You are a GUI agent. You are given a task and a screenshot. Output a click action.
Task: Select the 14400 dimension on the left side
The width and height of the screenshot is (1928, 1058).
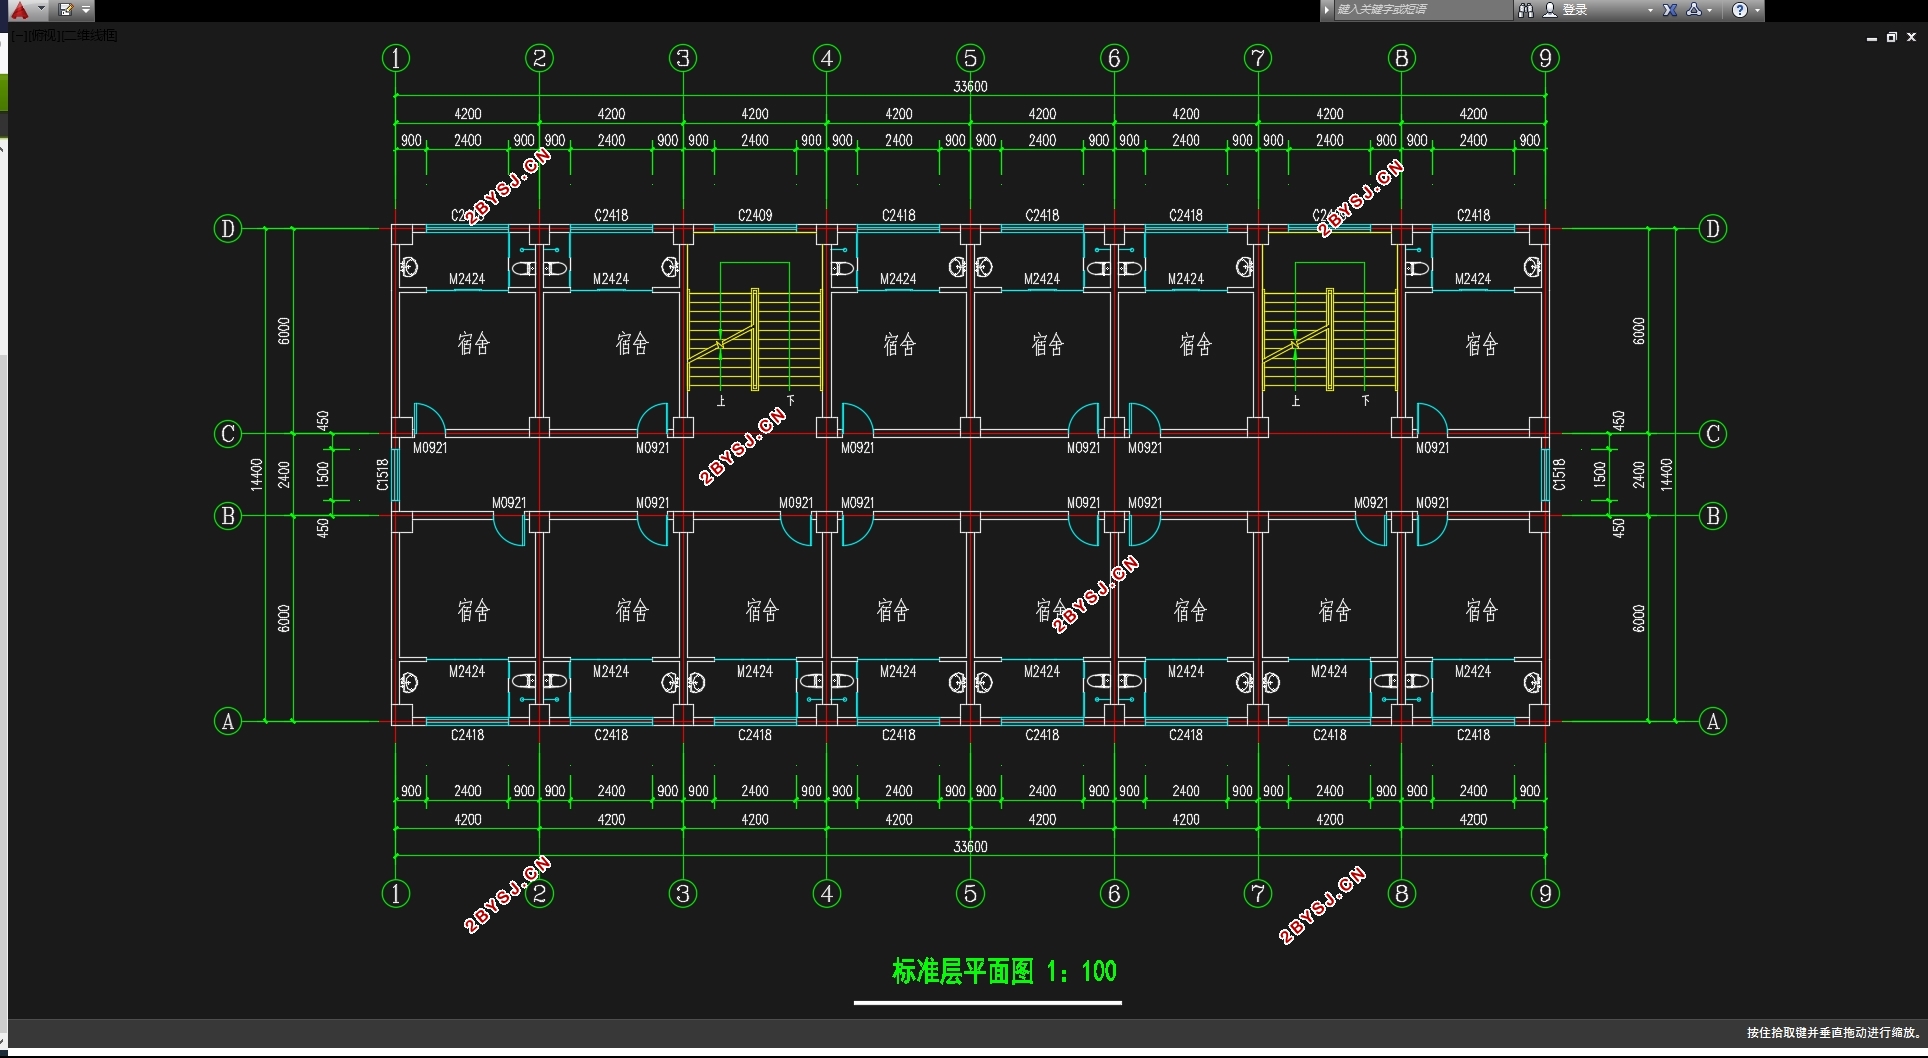point(256,474)
